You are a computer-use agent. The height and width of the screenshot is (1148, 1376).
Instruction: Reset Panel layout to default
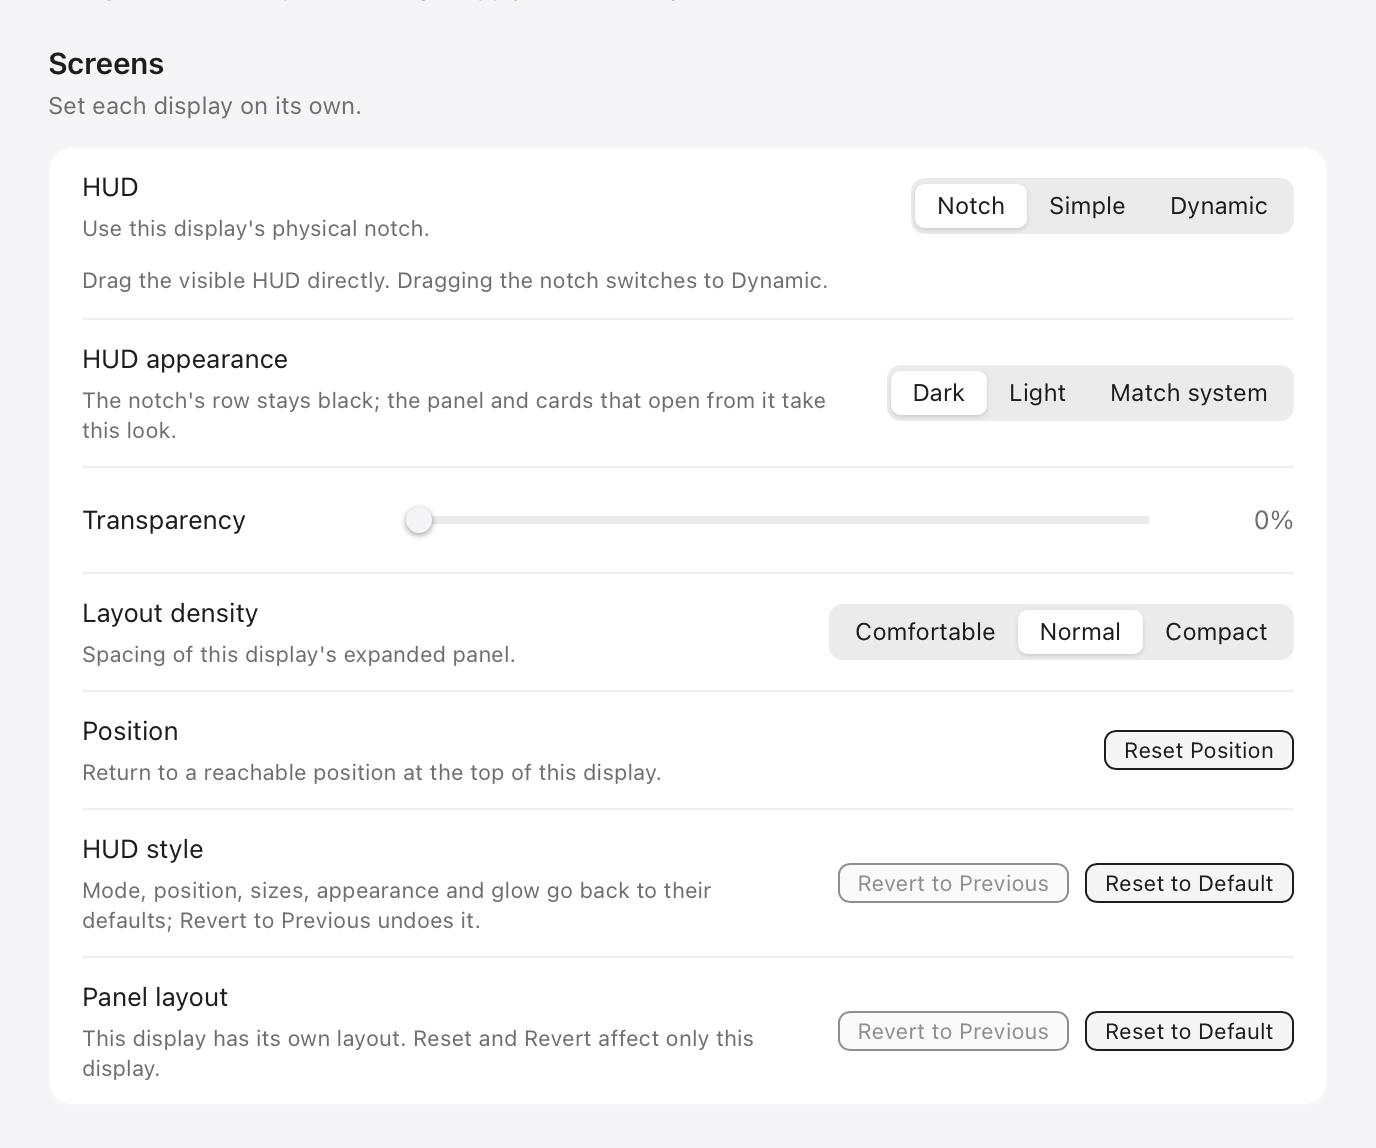click(1189, 1031)
